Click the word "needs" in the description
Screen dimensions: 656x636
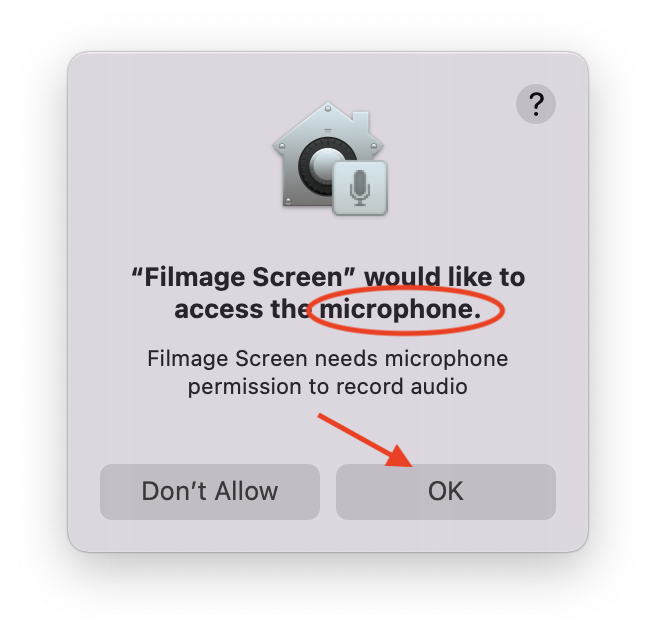click(x=346, y=359)
